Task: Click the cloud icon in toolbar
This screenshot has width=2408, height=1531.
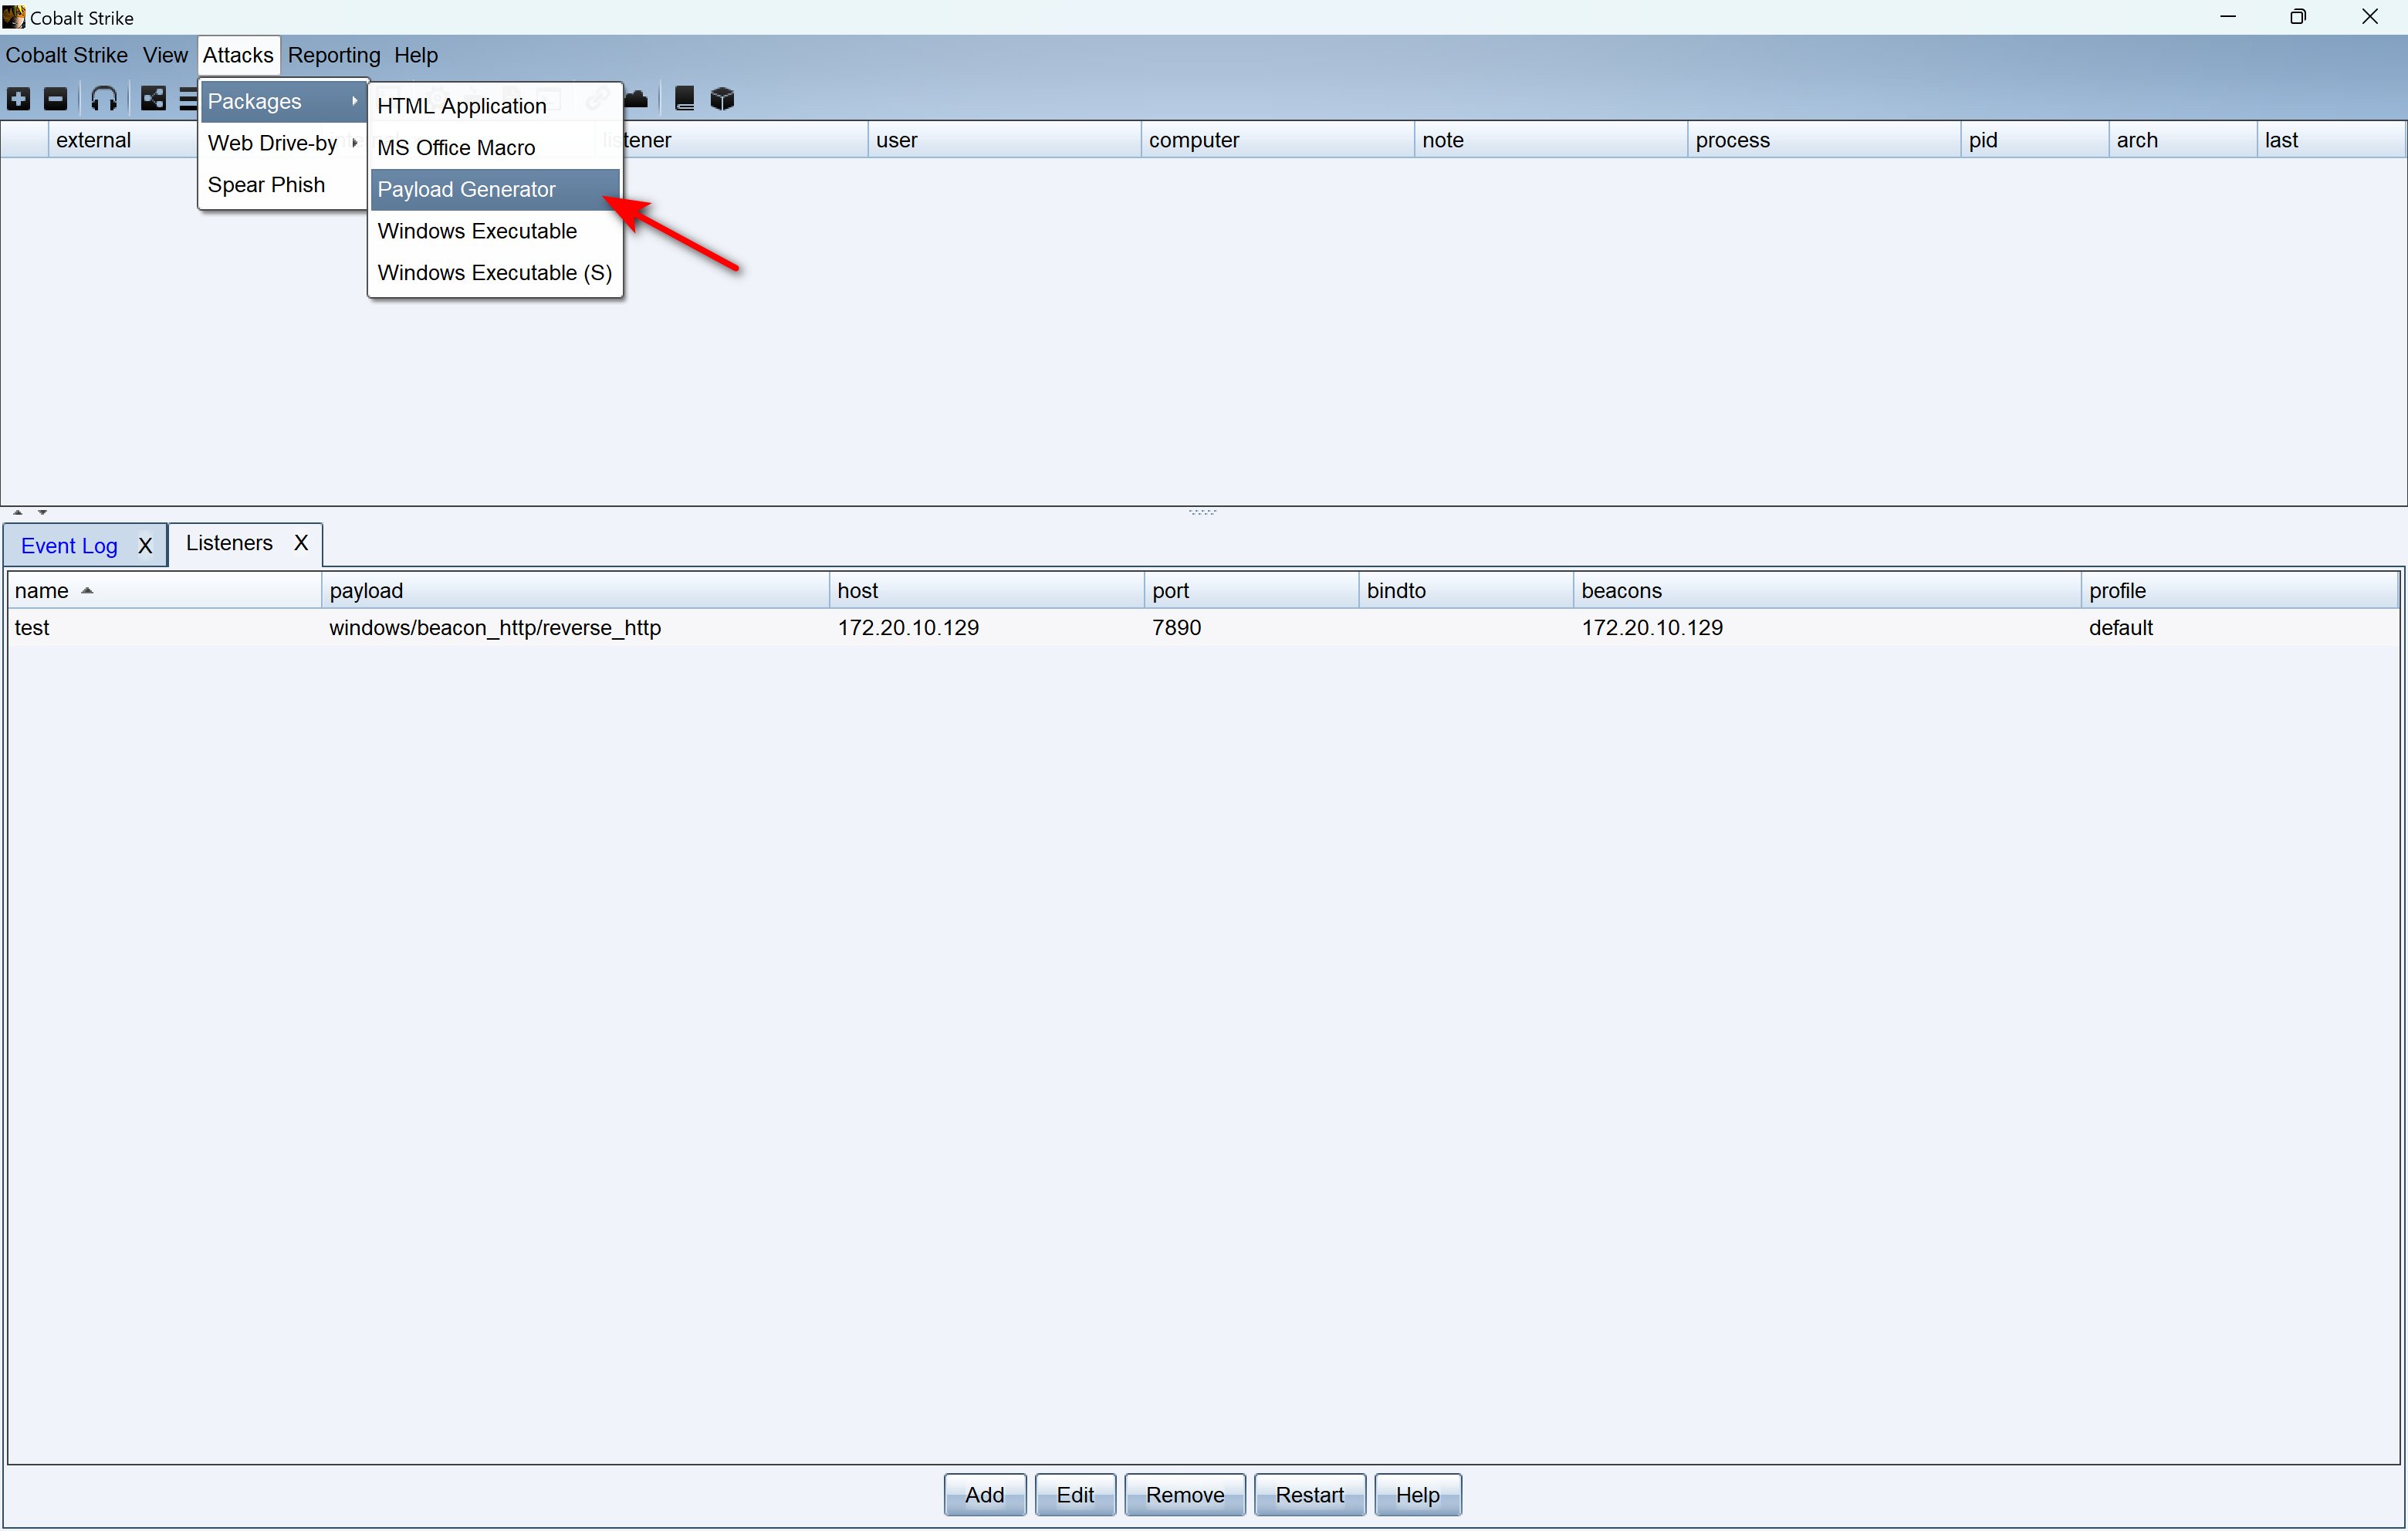Action: click(636, 99)
